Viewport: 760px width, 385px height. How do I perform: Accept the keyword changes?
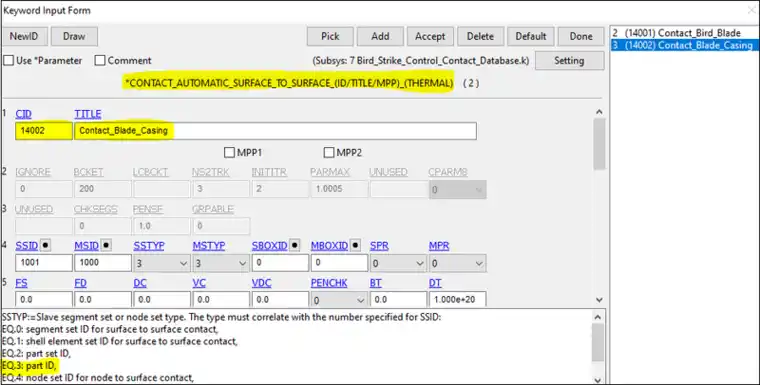coord(430,36)
